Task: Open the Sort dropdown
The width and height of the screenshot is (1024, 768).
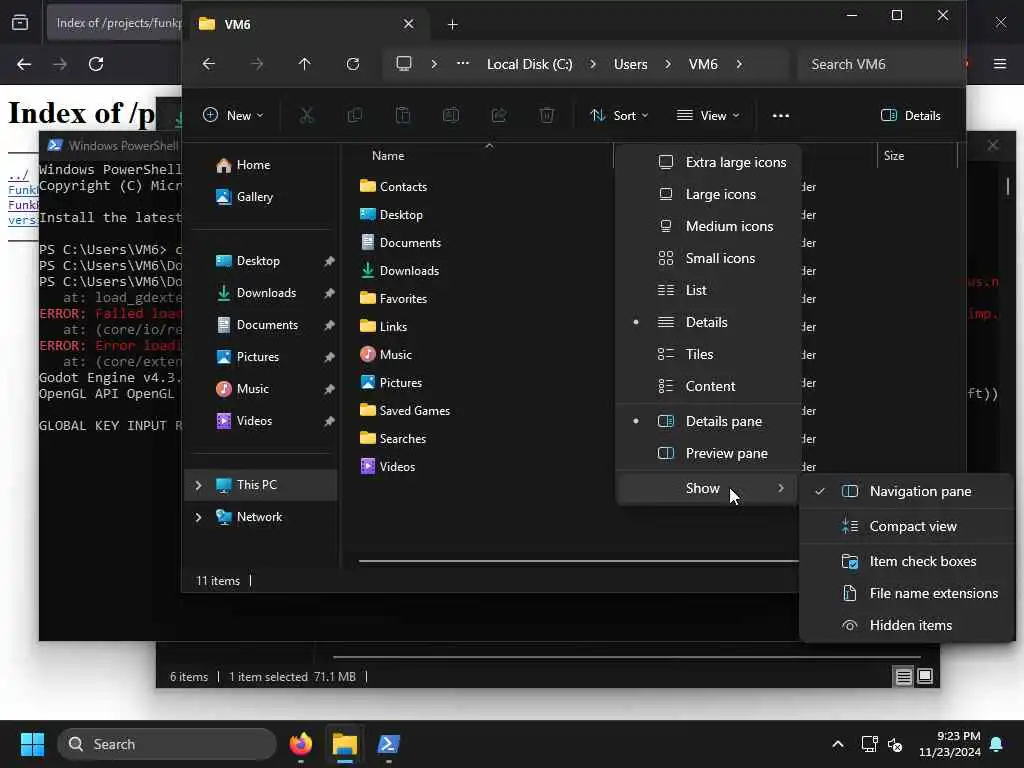Action: (619, 116)
